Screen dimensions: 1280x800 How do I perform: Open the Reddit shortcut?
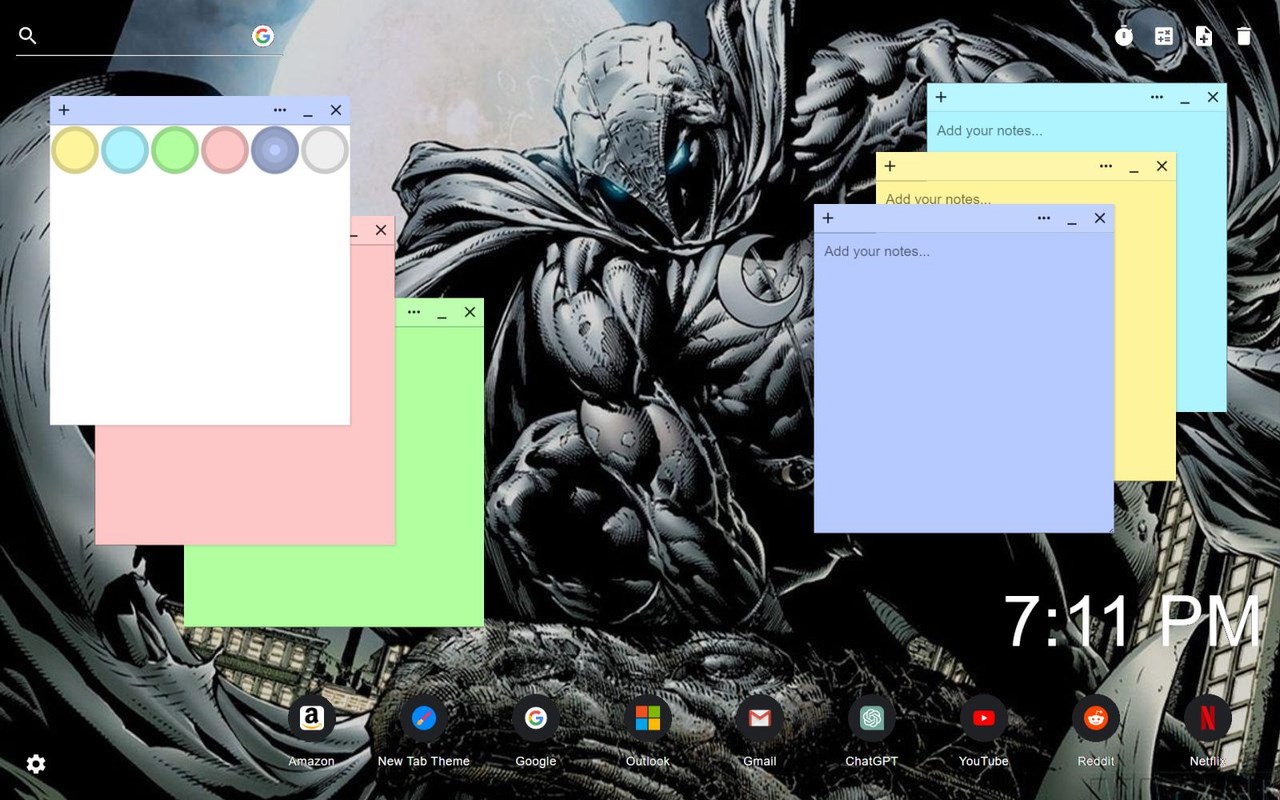1096,718
